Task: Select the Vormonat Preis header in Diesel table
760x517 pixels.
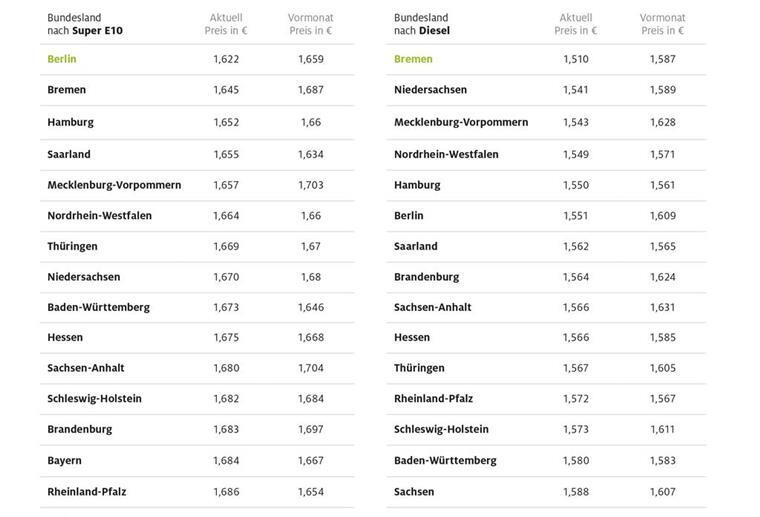Action: 662,24
